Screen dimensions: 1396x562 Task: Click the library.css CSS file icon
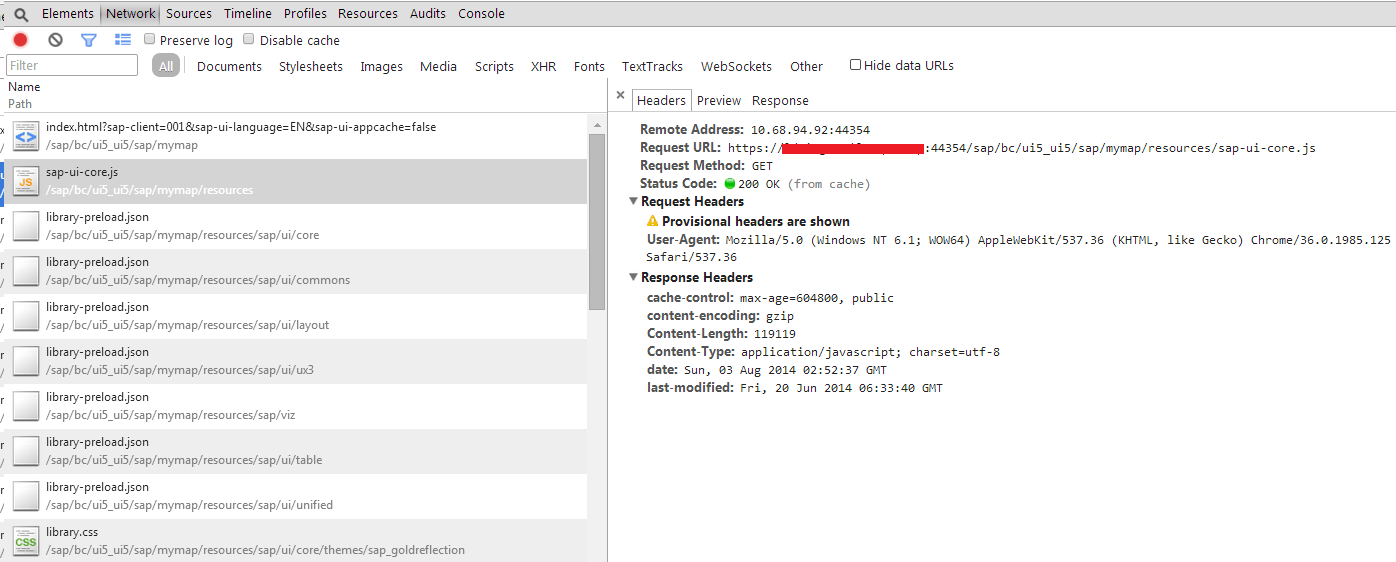coord(26,540)
